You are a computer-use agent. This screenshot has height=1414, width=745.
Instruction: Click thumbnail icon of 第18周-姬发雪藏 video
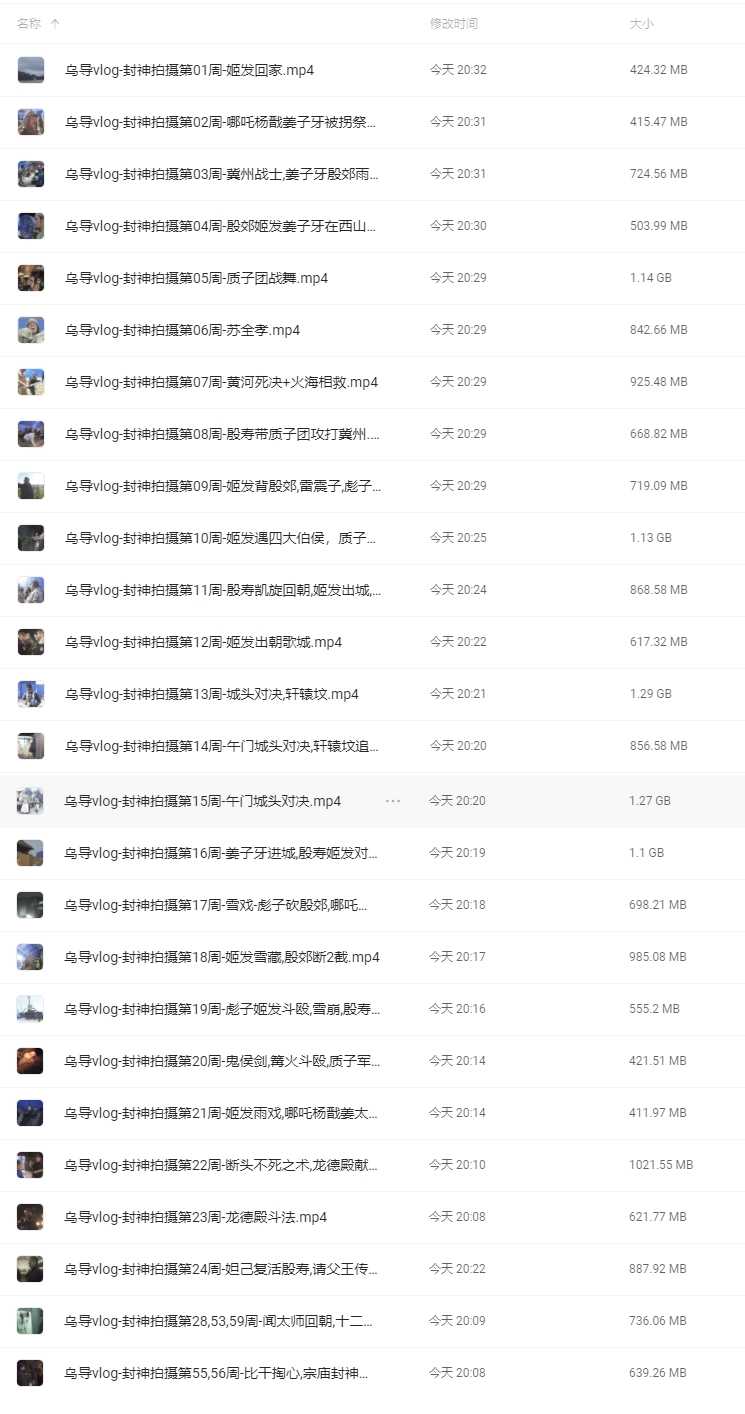pyautogui.click(x=30, y=957)
